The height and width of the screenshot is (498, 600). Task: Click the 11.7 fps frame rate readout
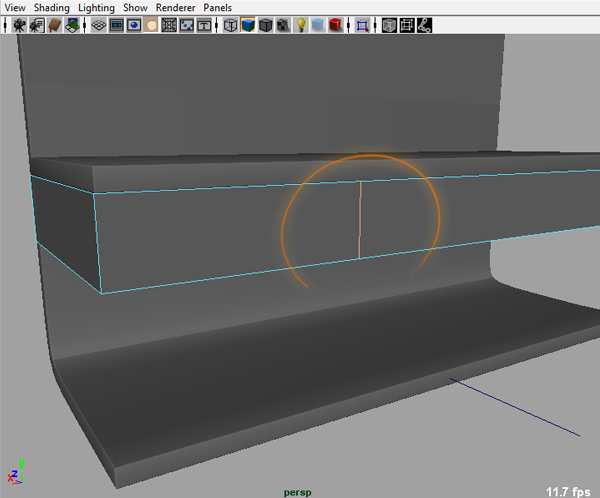pyautogui.click(x=568, y=491)
